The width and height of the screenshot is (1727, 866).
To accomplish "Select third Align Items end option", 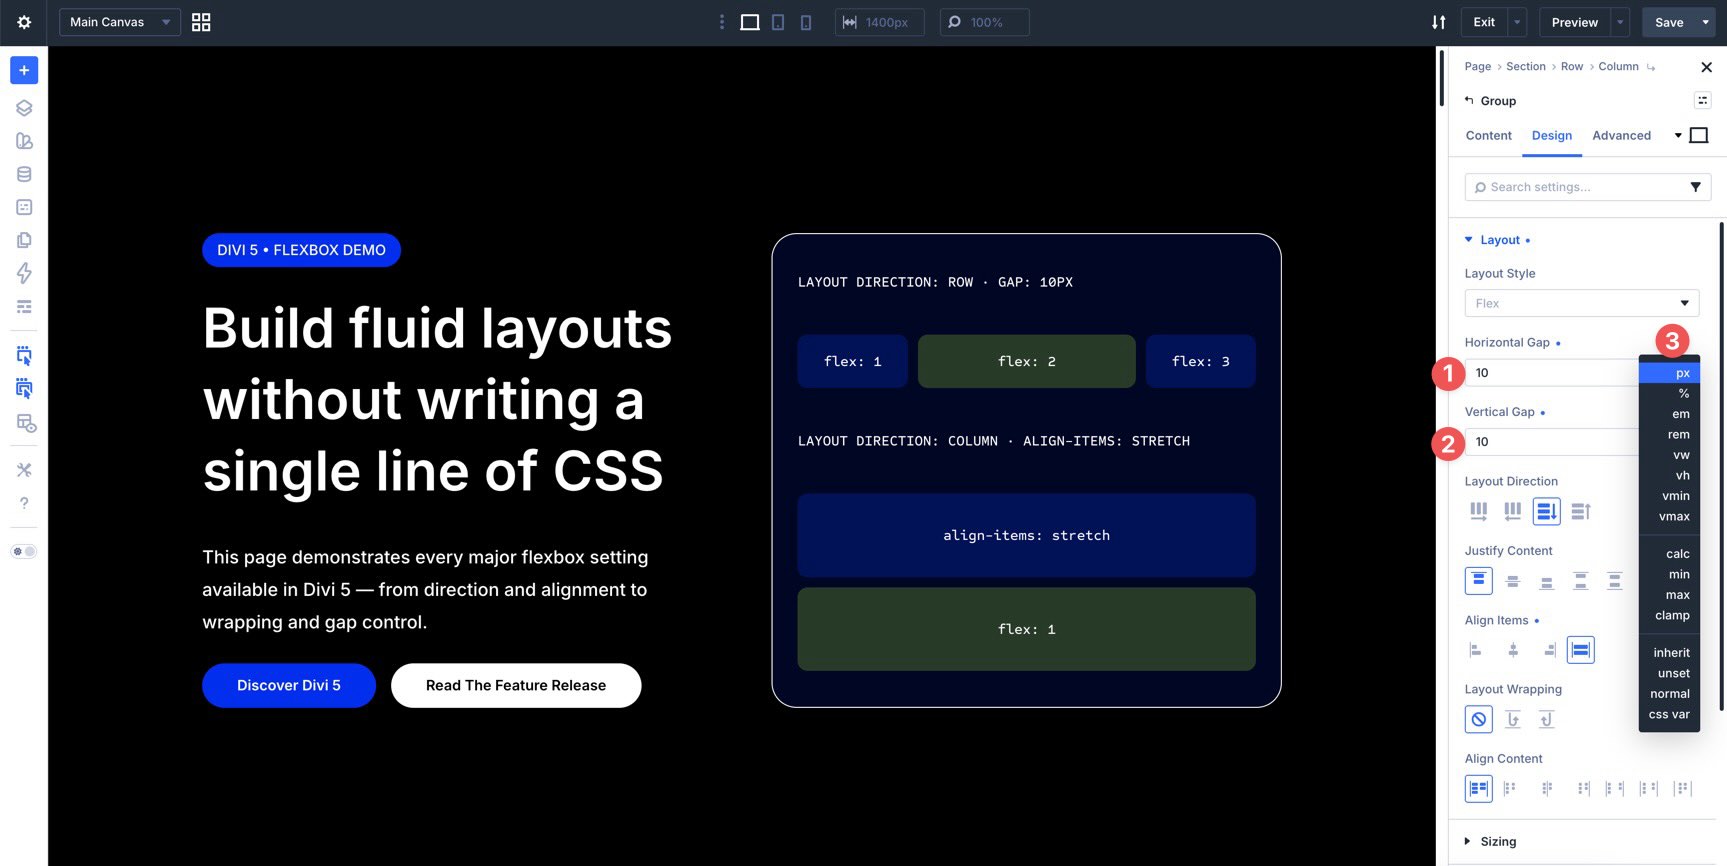I will [x=1549, y=650].
